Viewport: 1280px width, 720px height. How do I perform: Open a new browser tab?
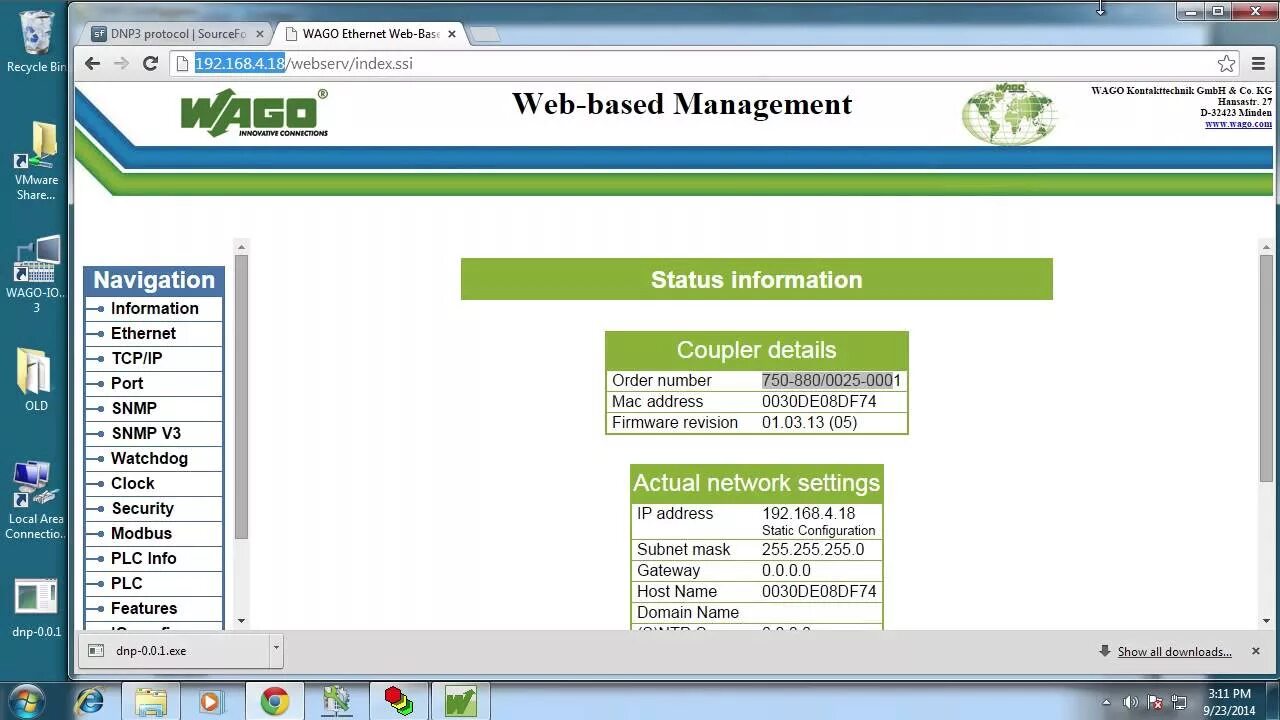[485, 34]
